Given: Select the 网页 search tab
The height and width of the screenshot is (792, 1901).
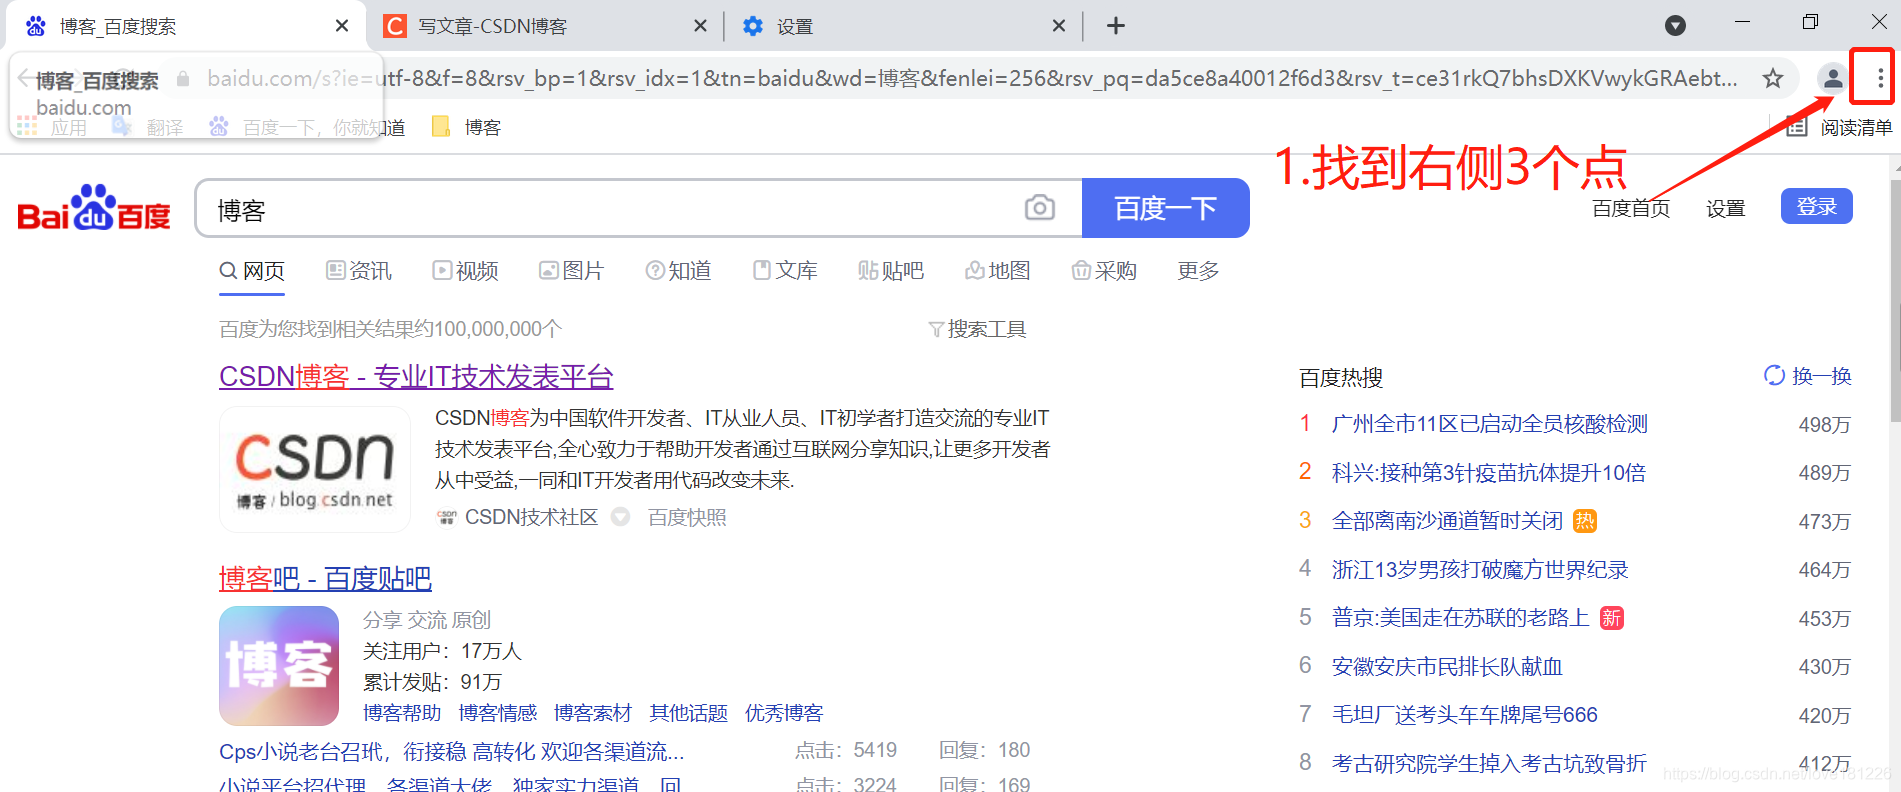Looking at the screenshot, I should 252,271.
